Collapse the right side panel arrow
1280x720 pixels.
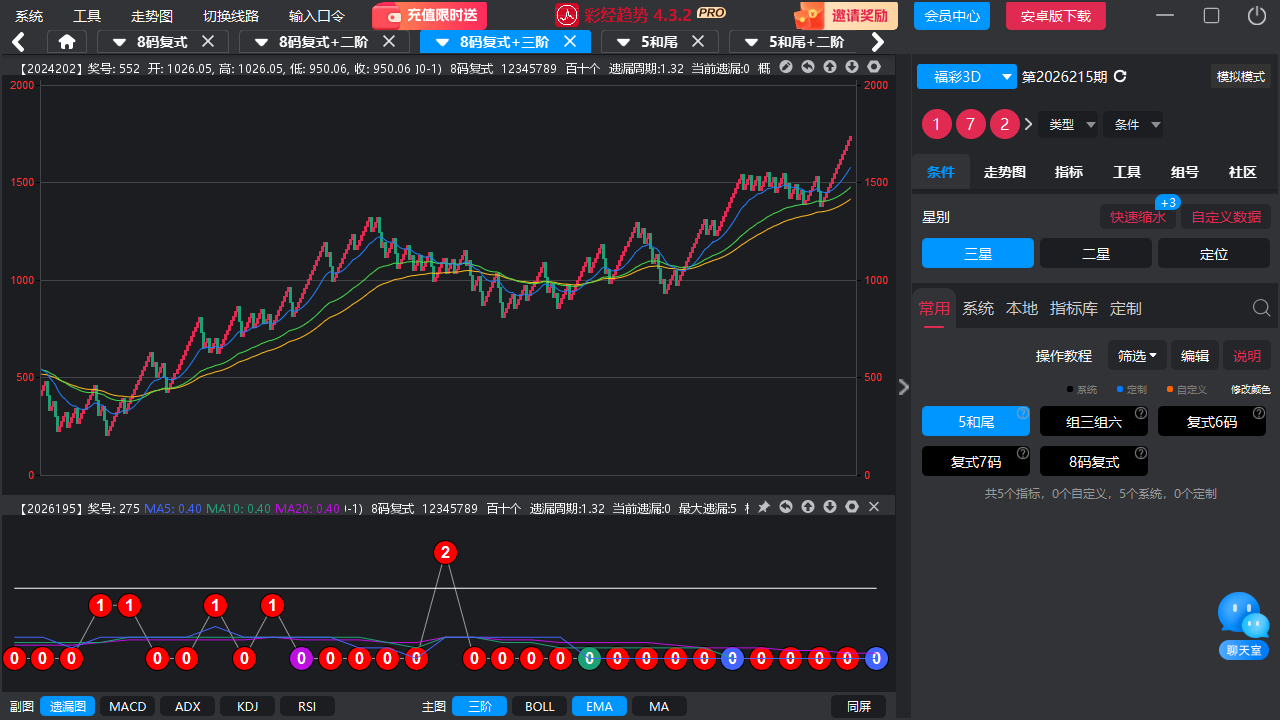(x=904, y=387)
